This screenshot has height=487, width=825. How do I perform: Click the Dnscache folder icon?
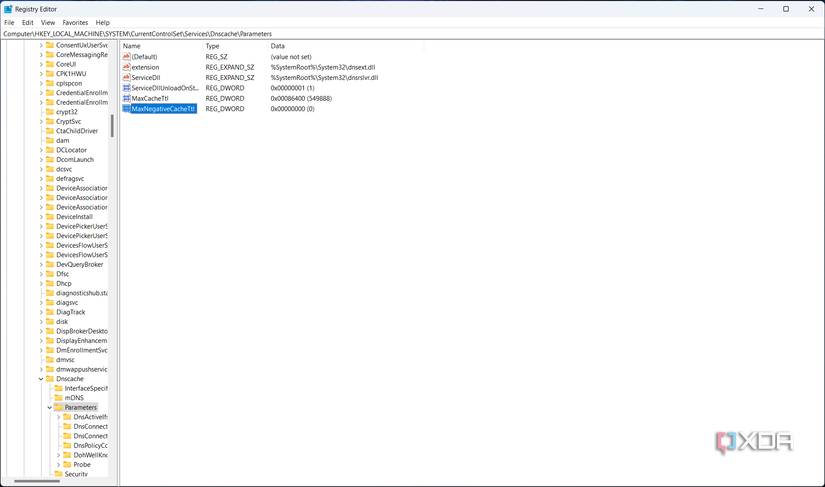point(50,379)
